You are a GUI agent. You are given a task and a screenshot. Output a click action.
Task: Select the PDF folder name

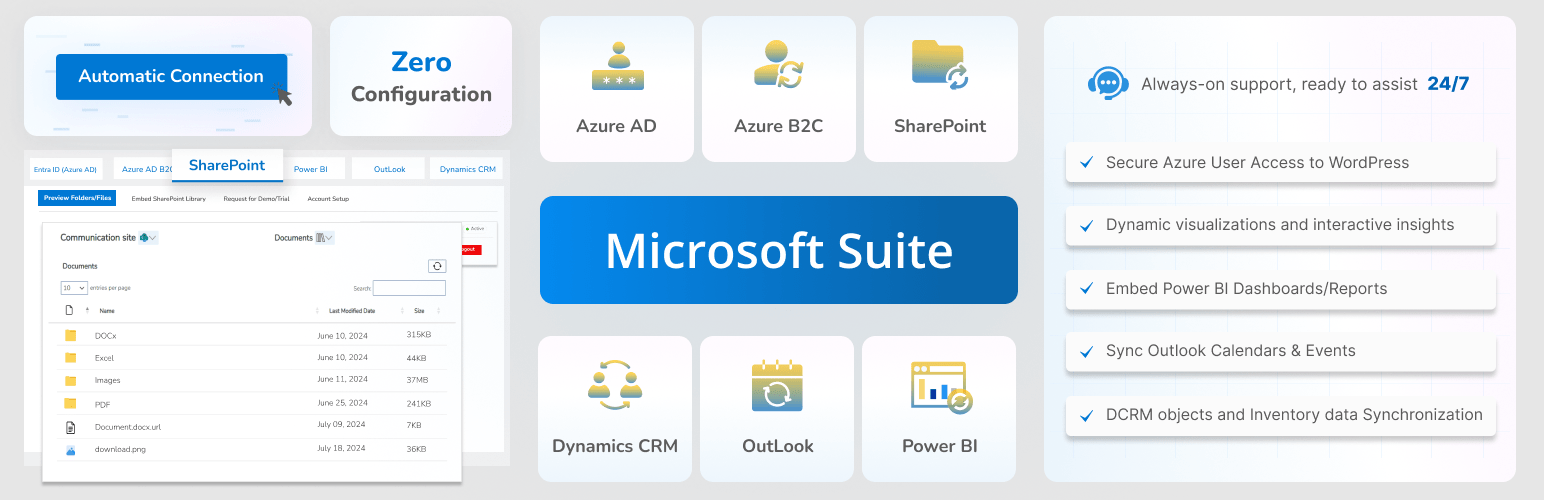[x=102, y=404]
